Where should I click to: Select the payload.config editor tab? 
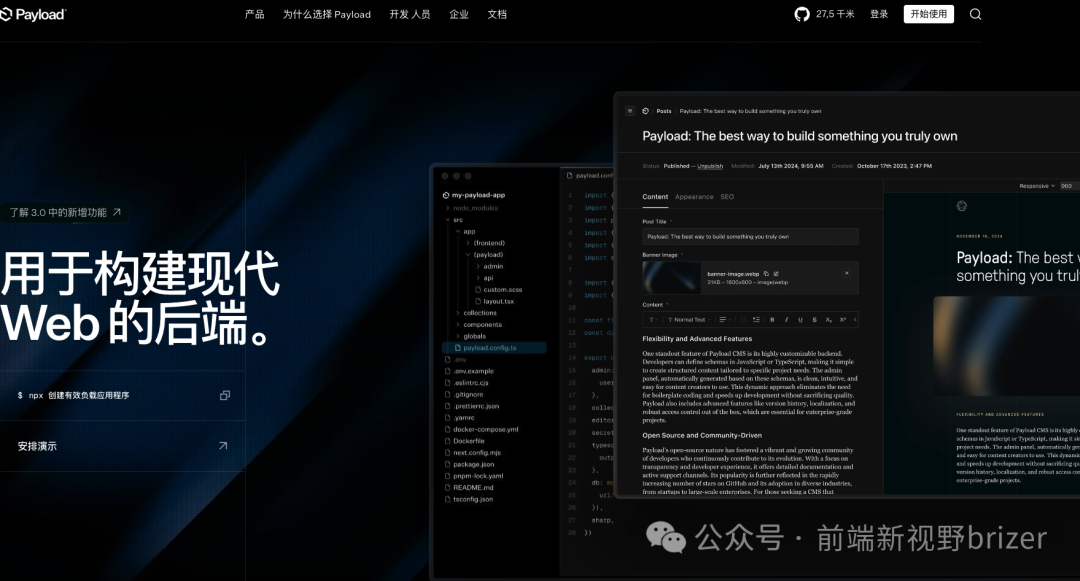(x=589, y=176)
